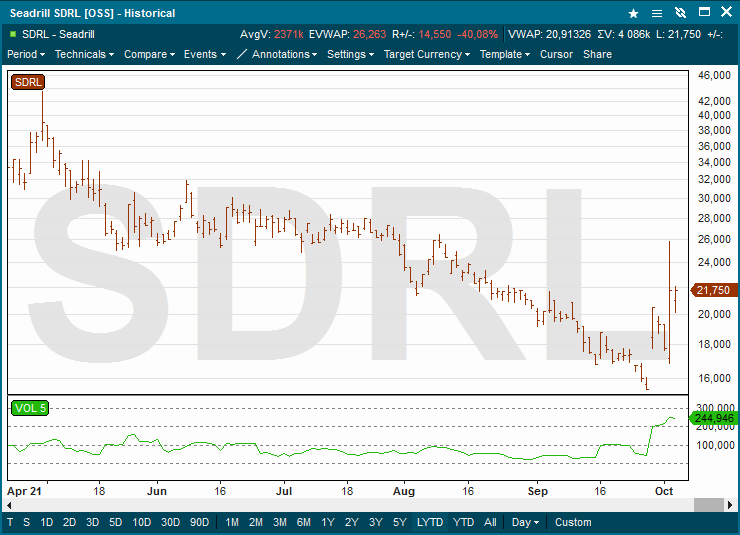Open the hamburger menu icon
The image size is (740, 535).
656,13
